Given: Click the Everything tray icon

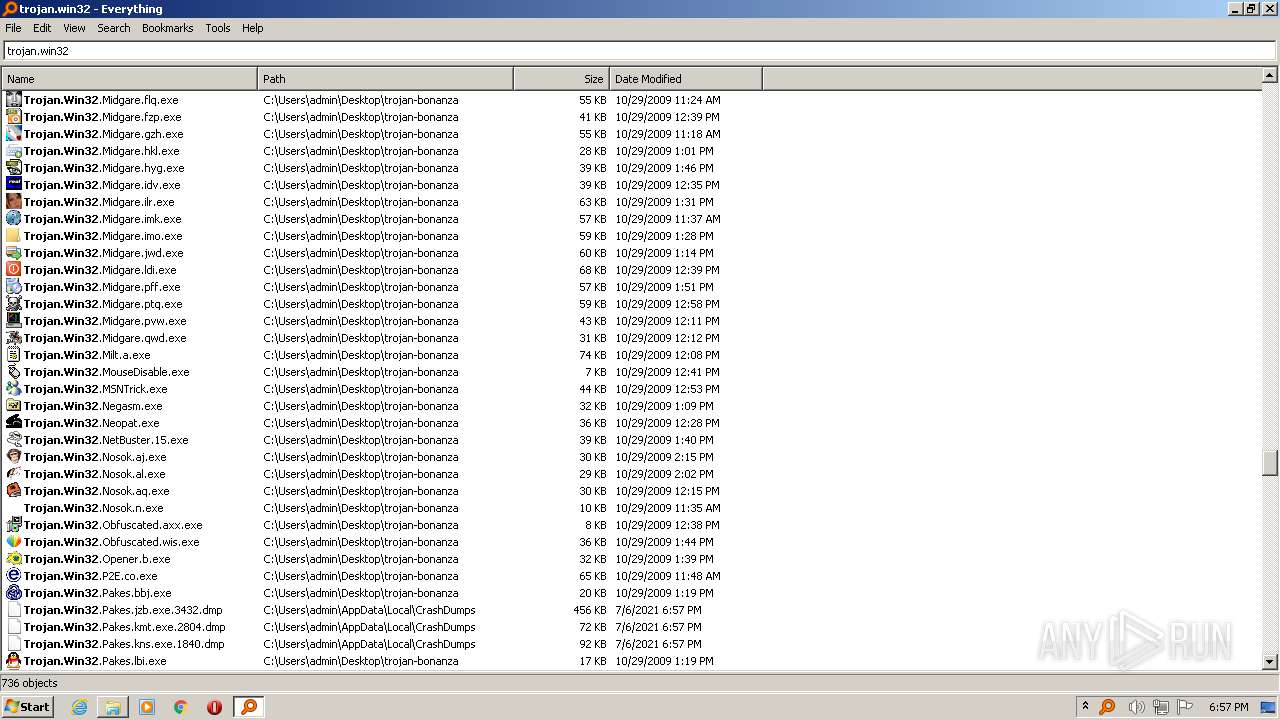Looking at the screenshot, I should tap(1107, 707).
